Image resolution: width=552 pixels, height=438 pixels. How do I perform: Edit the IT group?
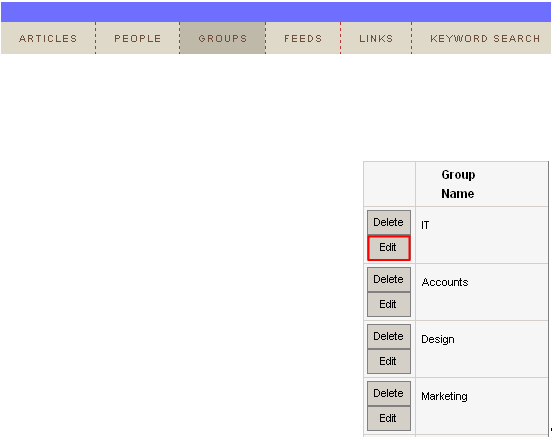(389, 248)
